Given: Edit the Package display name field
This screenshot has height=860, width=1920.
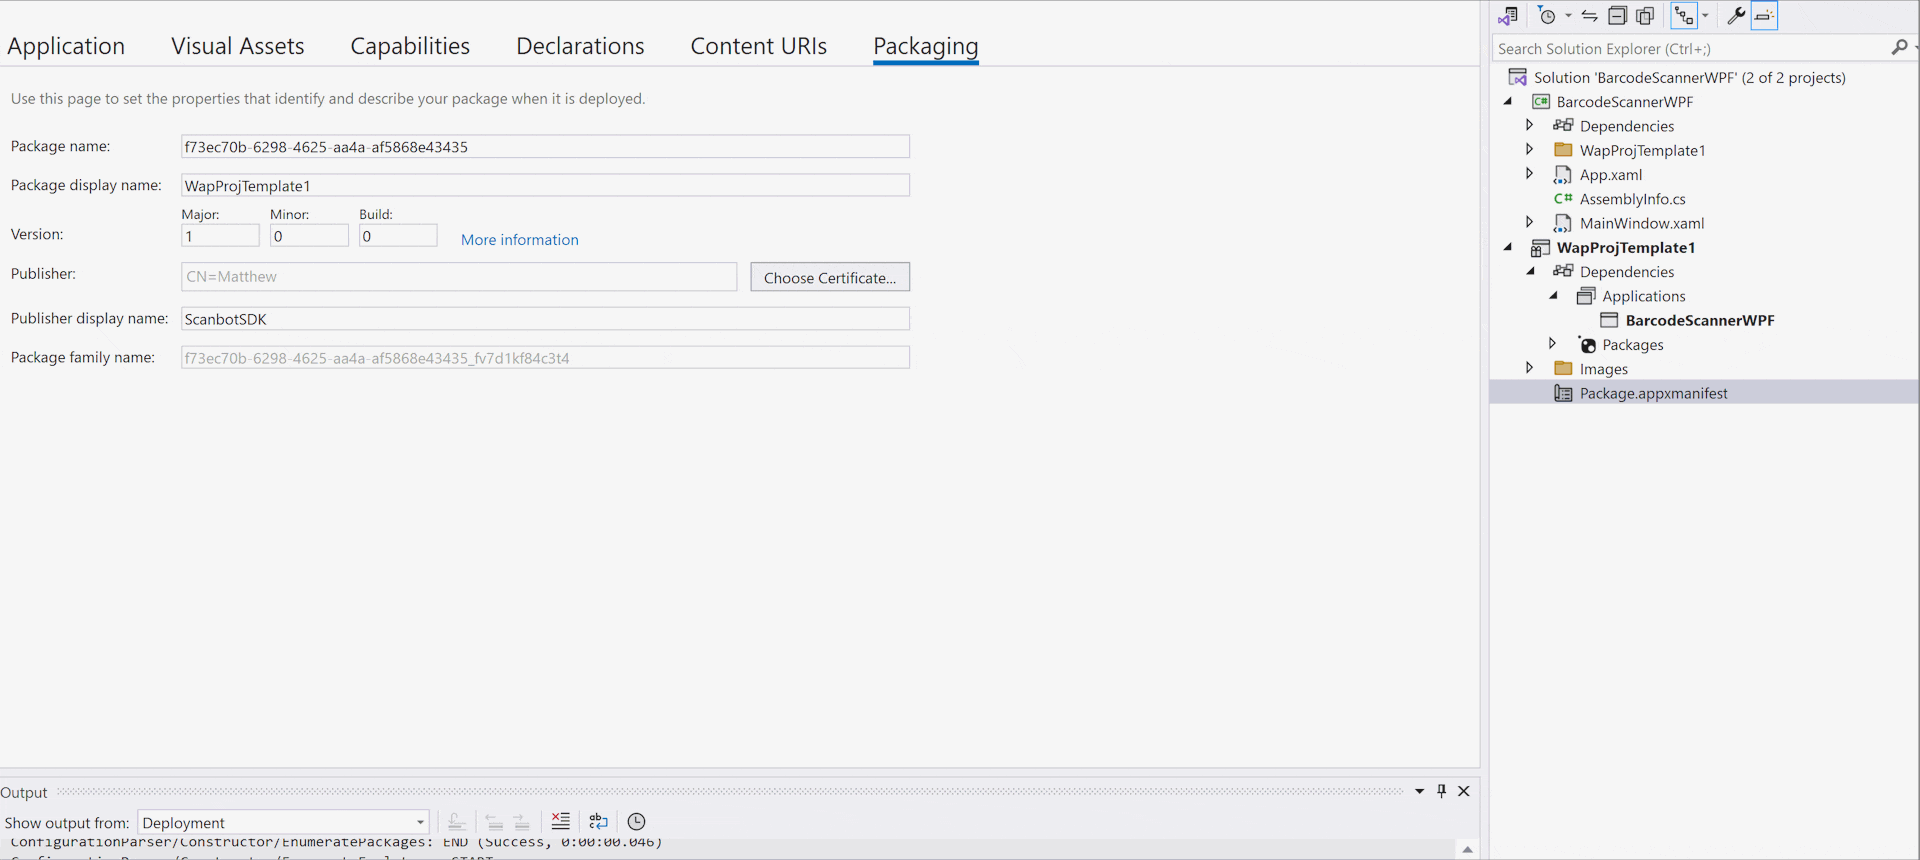Looking at the screenshot, I should [x=545, y=186].
